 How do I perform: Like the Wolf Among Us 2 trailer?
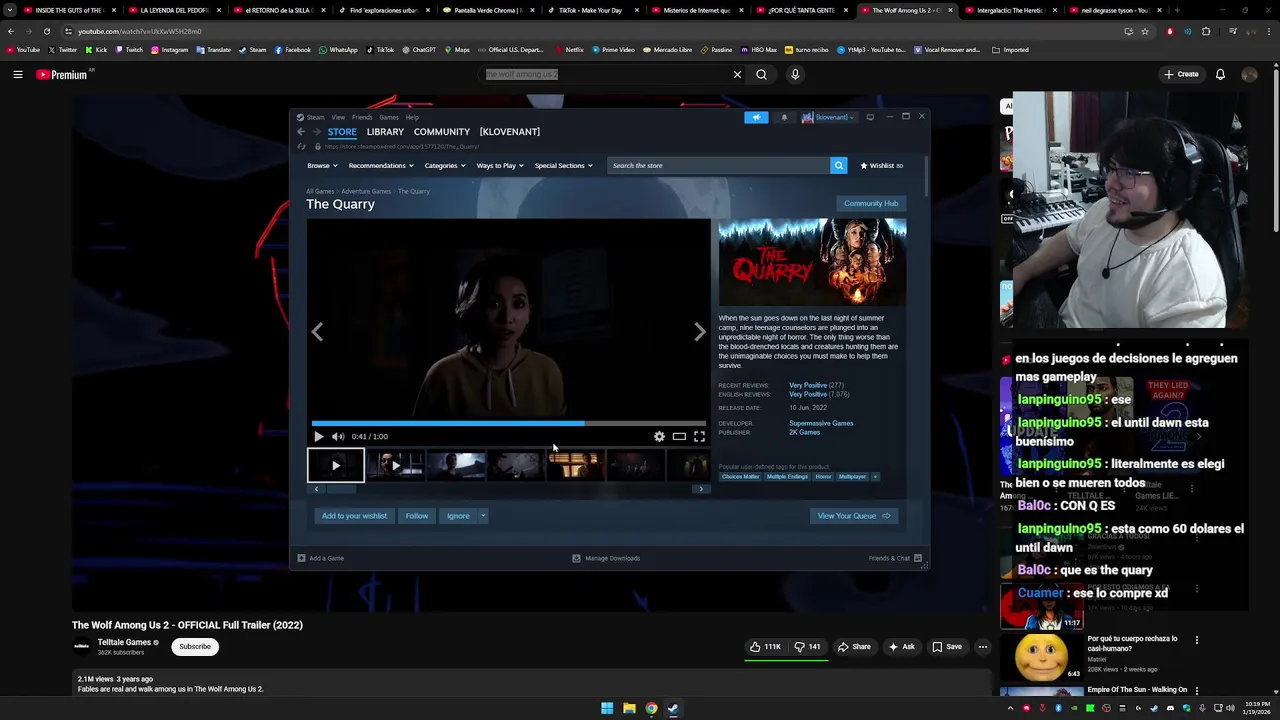pyautogui.click(x=766, y=647)
